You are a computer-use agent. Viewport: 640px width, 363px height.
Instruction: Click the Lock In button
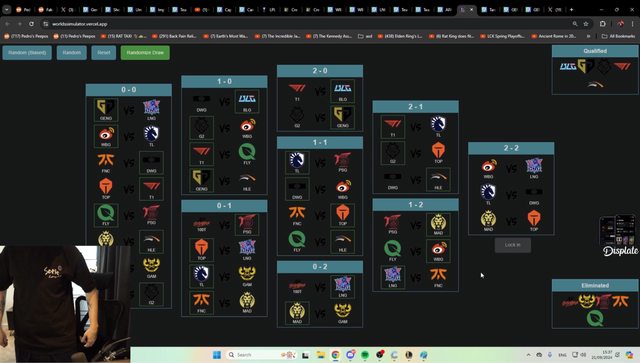tap(513, 245)
